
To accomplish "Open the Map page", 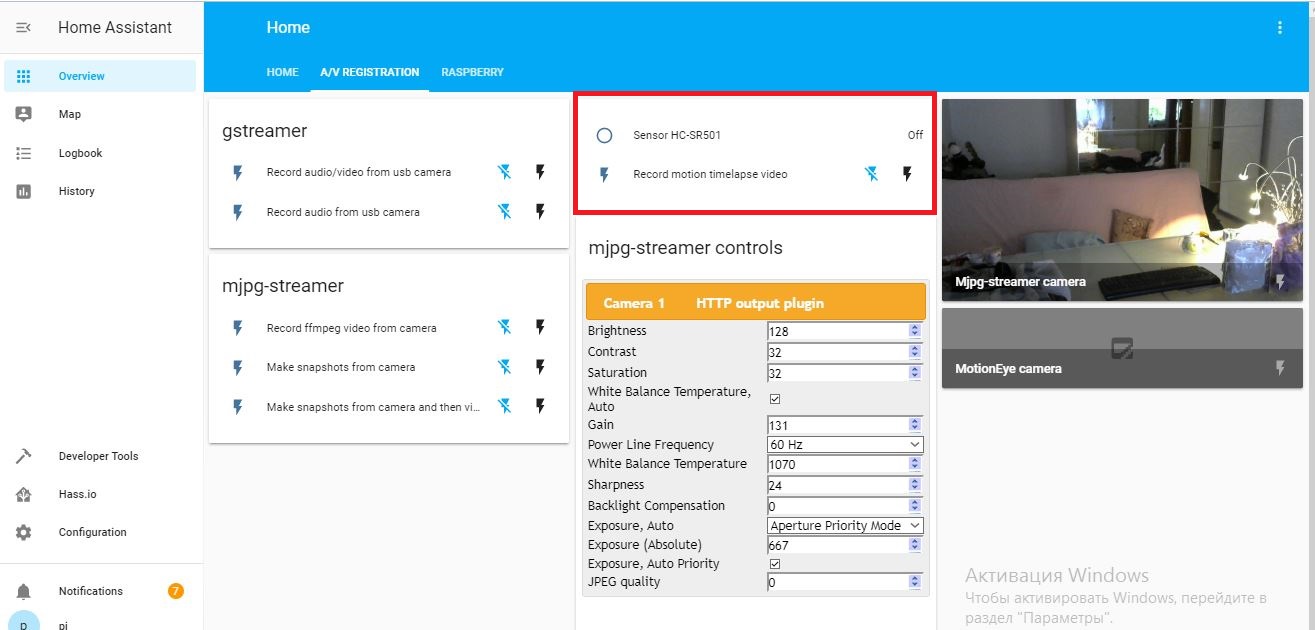I will click(100, 114).
